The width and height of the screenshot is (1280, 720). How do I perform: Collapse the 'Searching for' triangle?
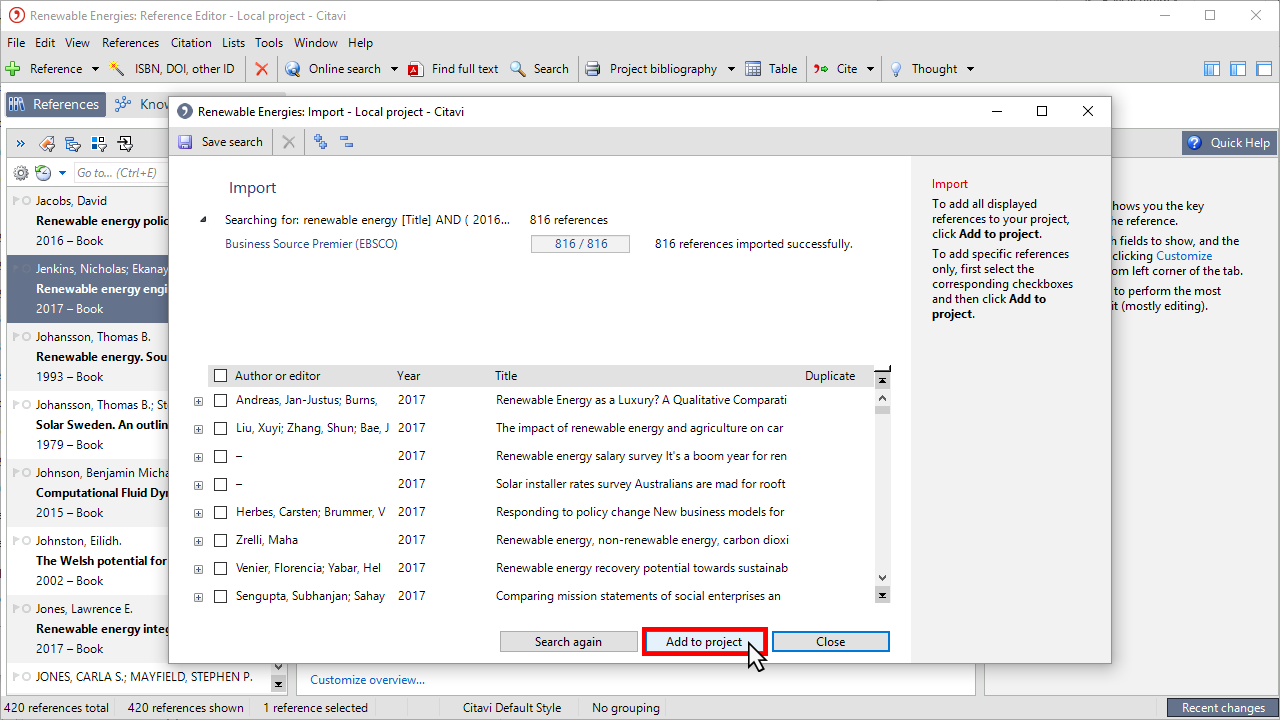tap(204, 220)
